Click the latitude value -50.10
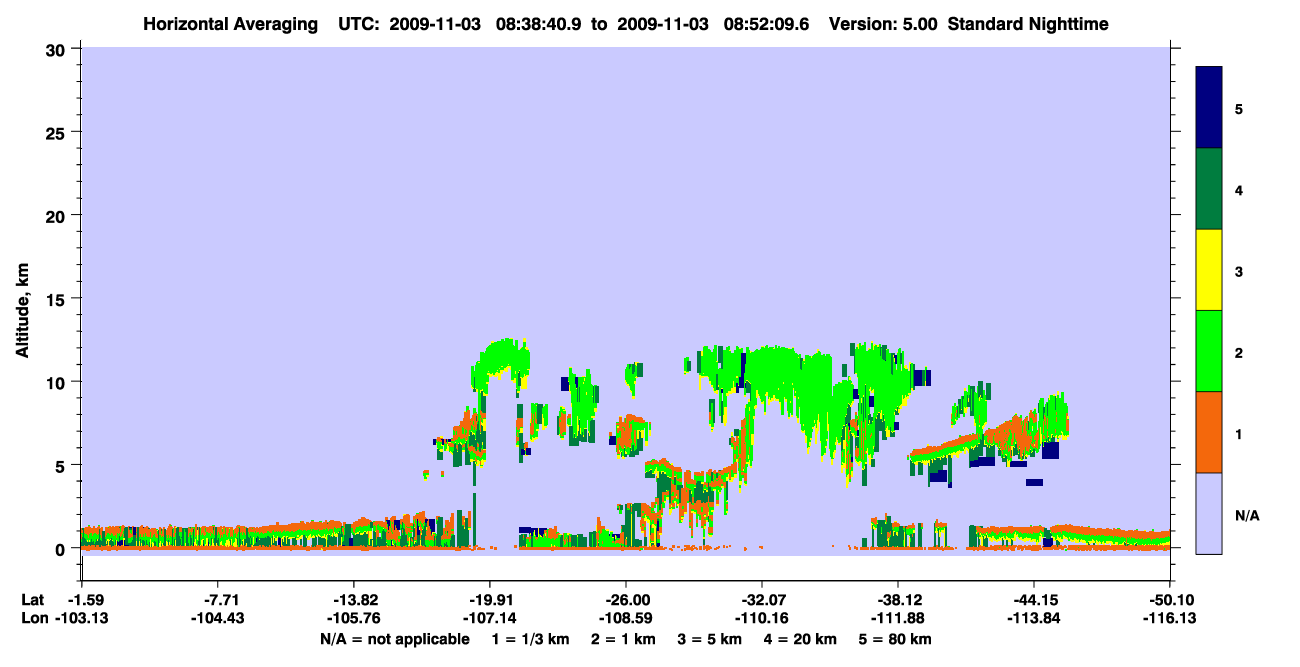Image resolution: width=1300 pixels, height=667 pixels. [1170, 600]
